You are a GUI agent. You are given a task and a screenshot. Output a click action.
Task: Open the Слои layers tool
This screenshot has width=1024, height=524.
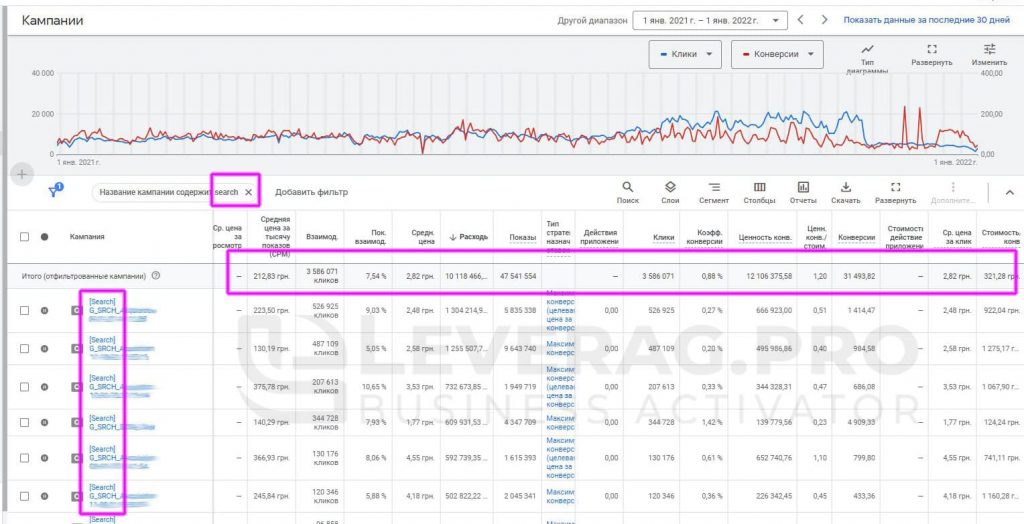(670, 193)
